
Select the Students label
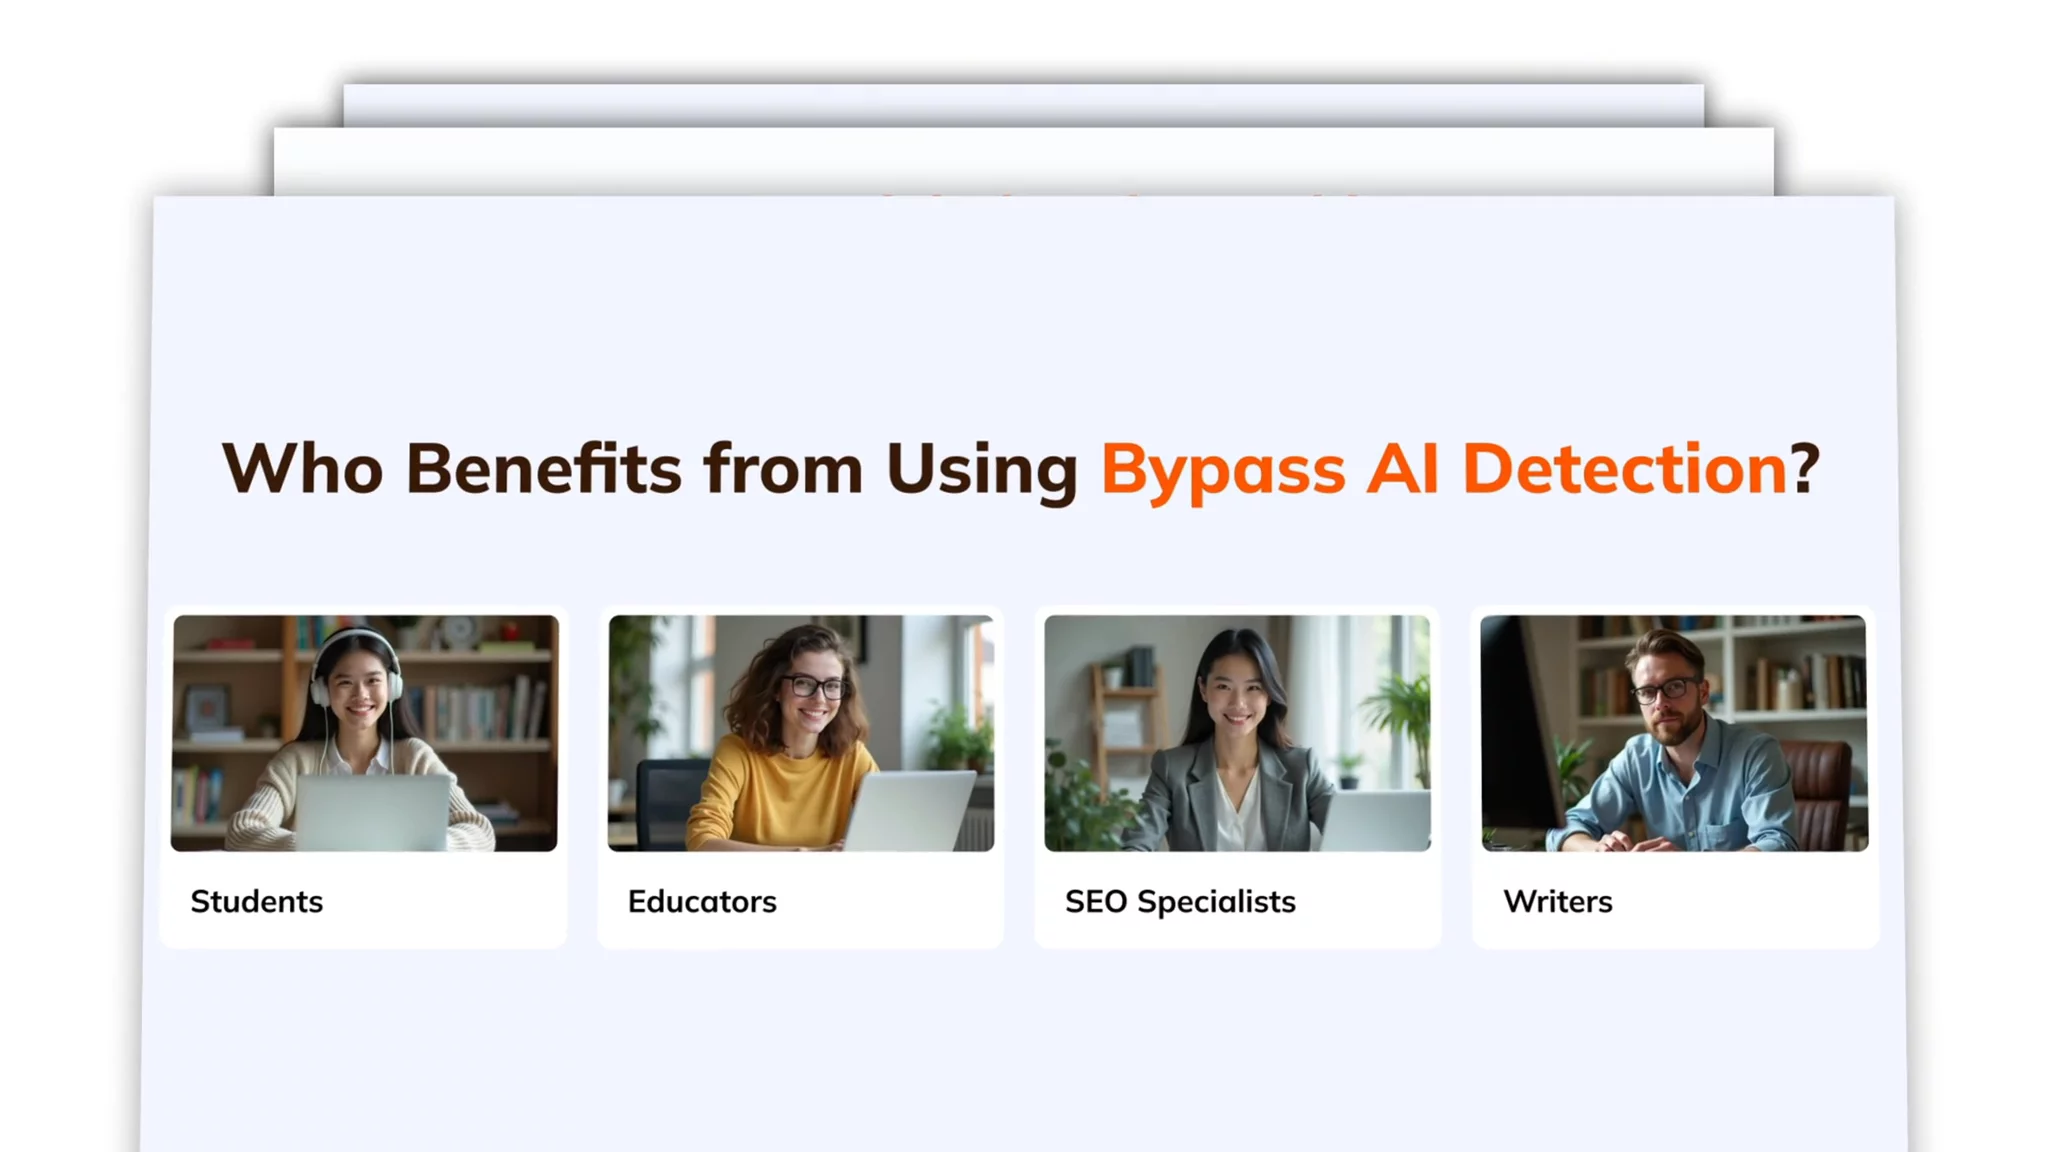click(x=257, y=902)
